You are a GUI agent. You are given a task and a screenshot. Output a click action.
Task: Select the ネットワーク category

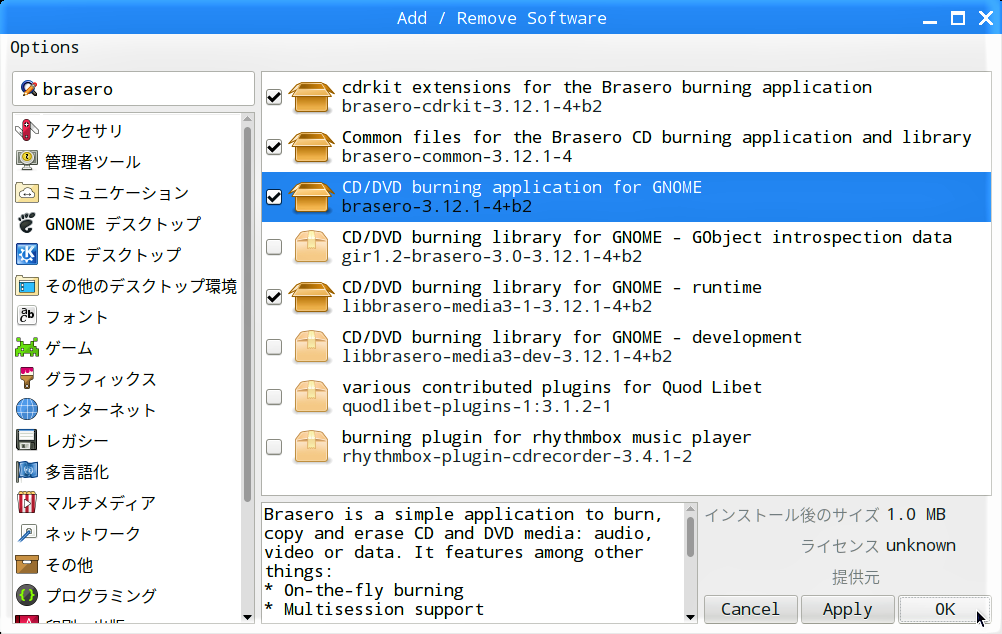[x=93, y=534]
